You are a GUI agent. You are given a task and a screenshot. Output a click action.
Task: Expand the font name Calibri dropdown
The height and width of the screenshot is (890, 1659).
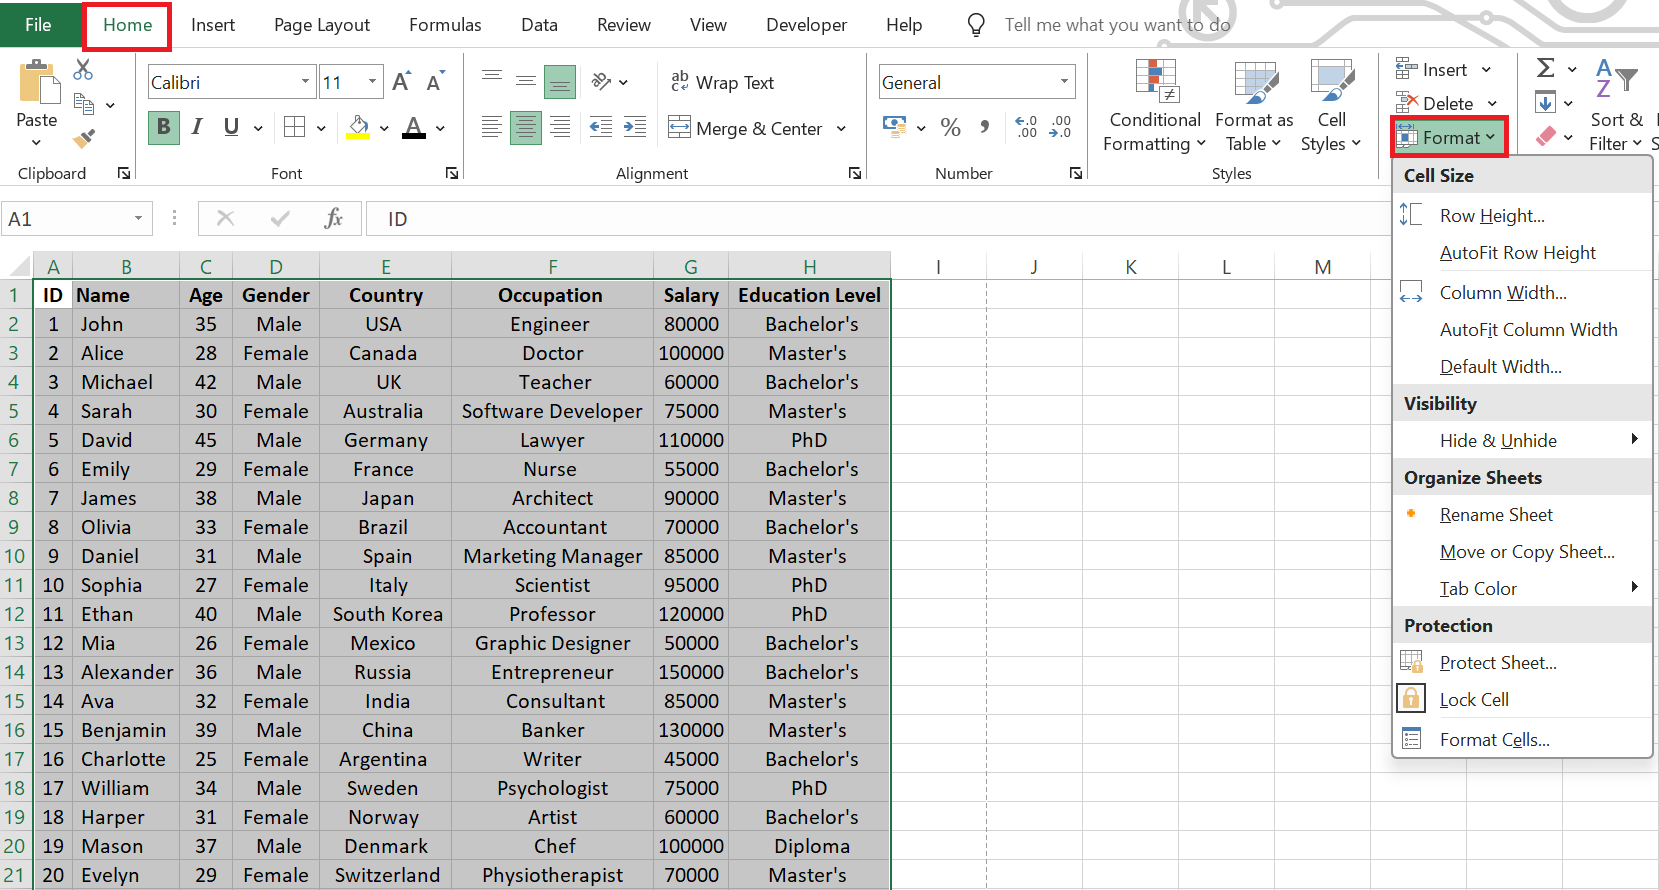pyautogui.click(x=305, y=82)
